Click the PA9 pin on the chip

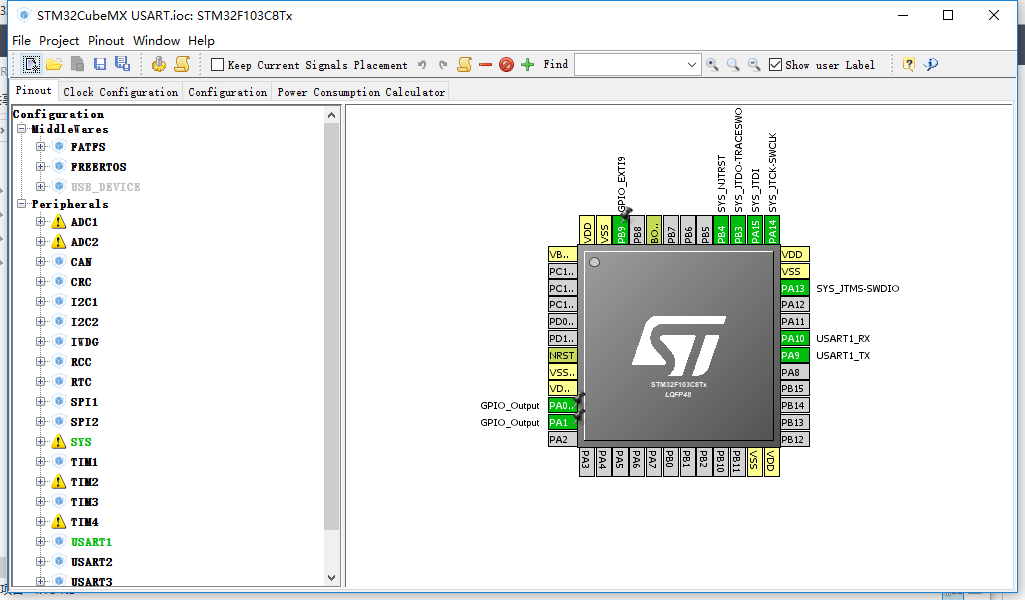pos(794,355)
